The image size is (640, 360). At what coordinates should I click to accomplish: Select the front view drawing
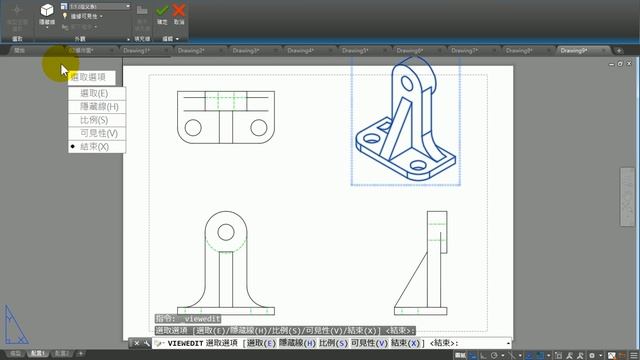point(226,263)
